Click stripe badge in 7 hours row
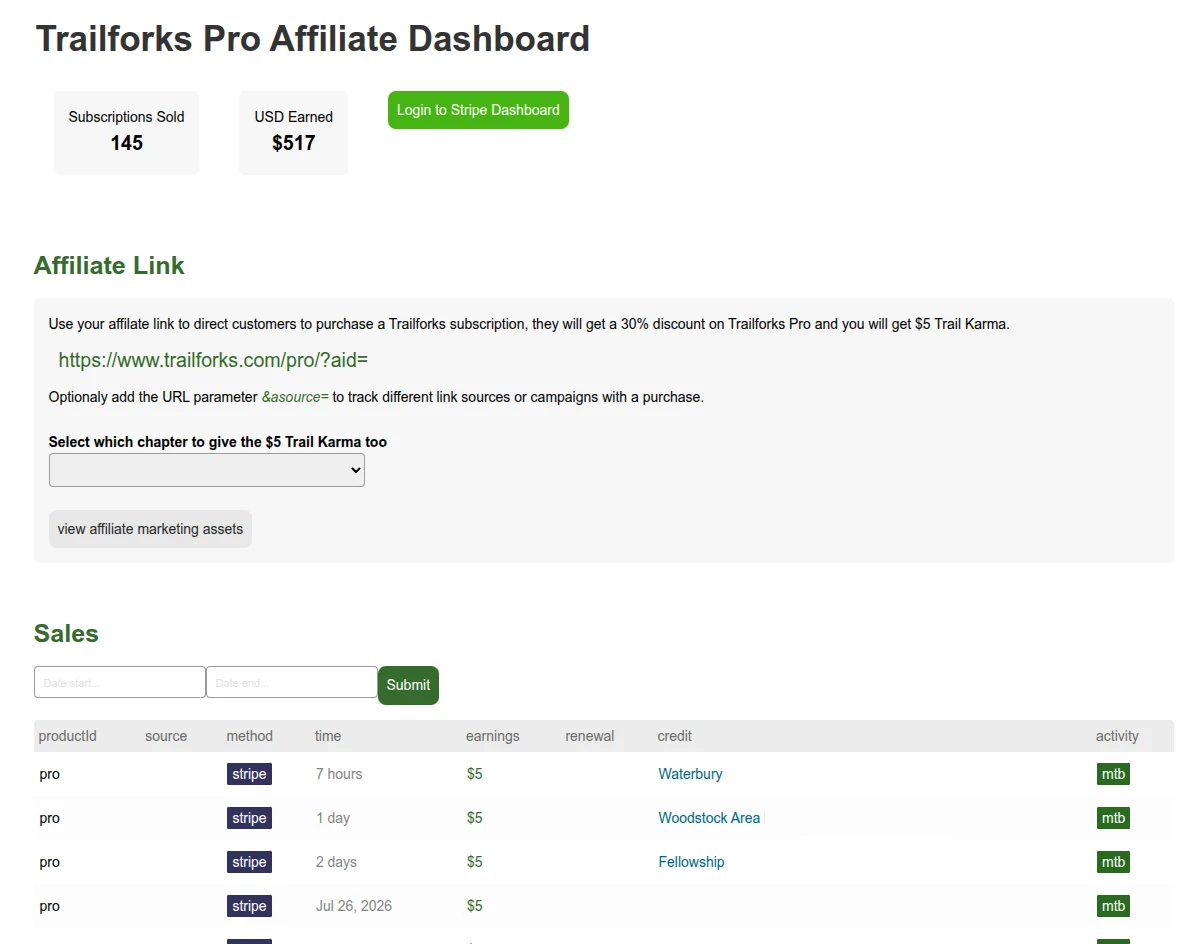The height and width of the screenshot is (944, 1196). point(249,774)
